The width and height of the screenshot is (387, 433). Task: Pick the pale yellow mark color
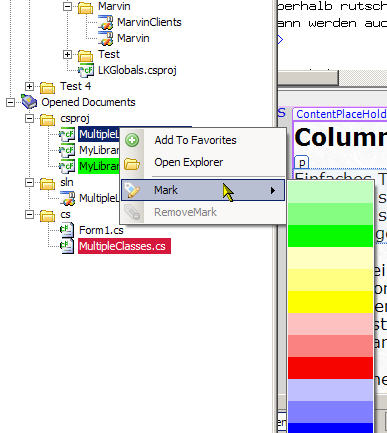click(330, 258)
